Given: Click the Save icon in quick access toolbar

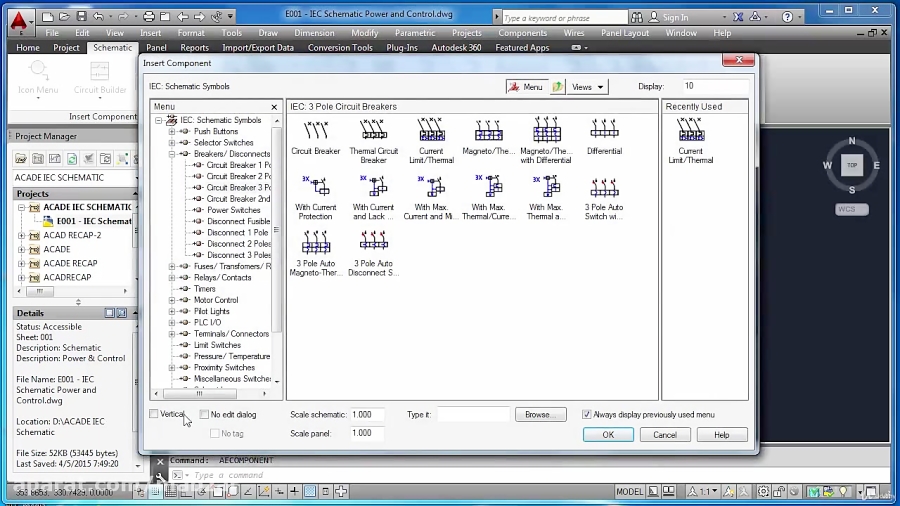Looking at the screenshot, I should (x=82, y=17).
